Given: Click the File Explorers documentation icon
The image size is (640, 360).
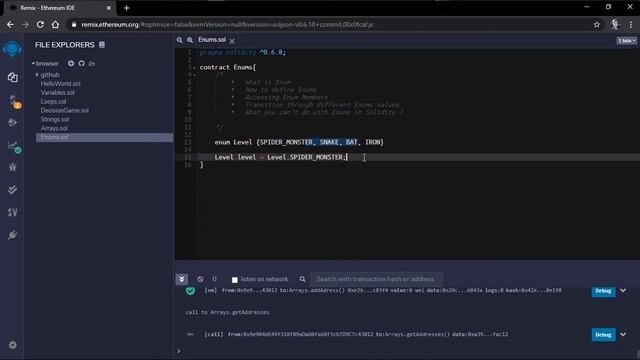Looking at the screenshot, I should click(102, 44).
